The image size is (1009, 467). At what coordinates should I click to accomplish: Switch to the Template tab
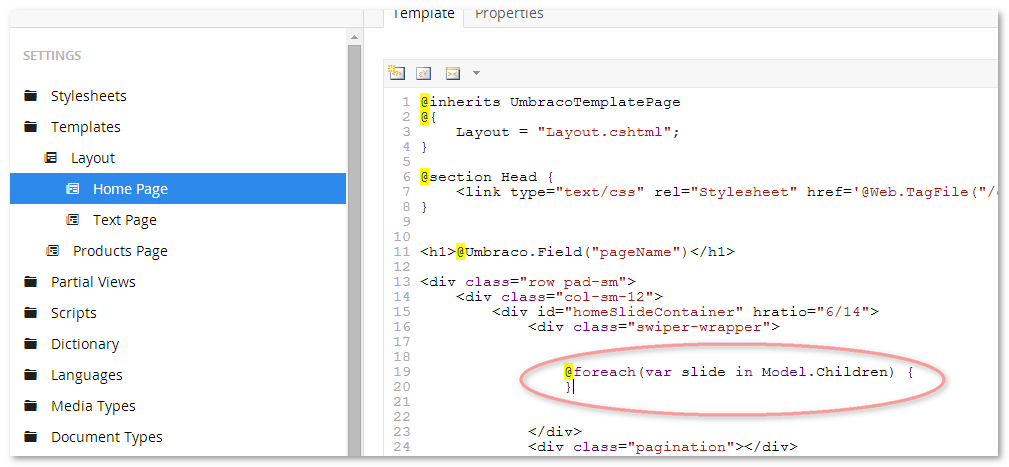(423, 14)
